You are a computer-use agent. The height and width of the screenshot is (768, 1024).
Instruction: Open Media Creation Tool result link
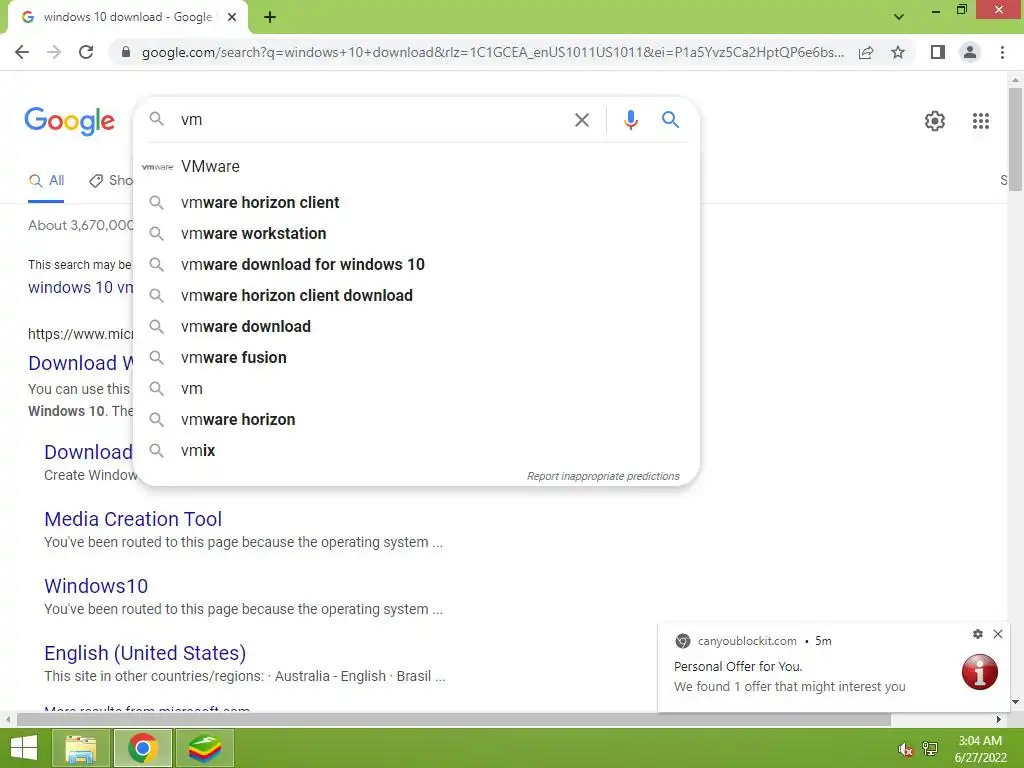(133, 519)
